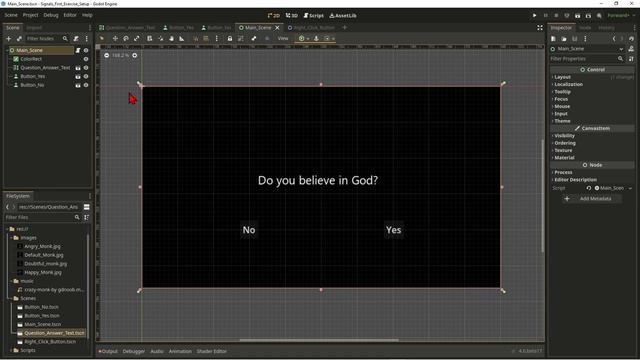Switch to the Script workspace

coord(313,16)
